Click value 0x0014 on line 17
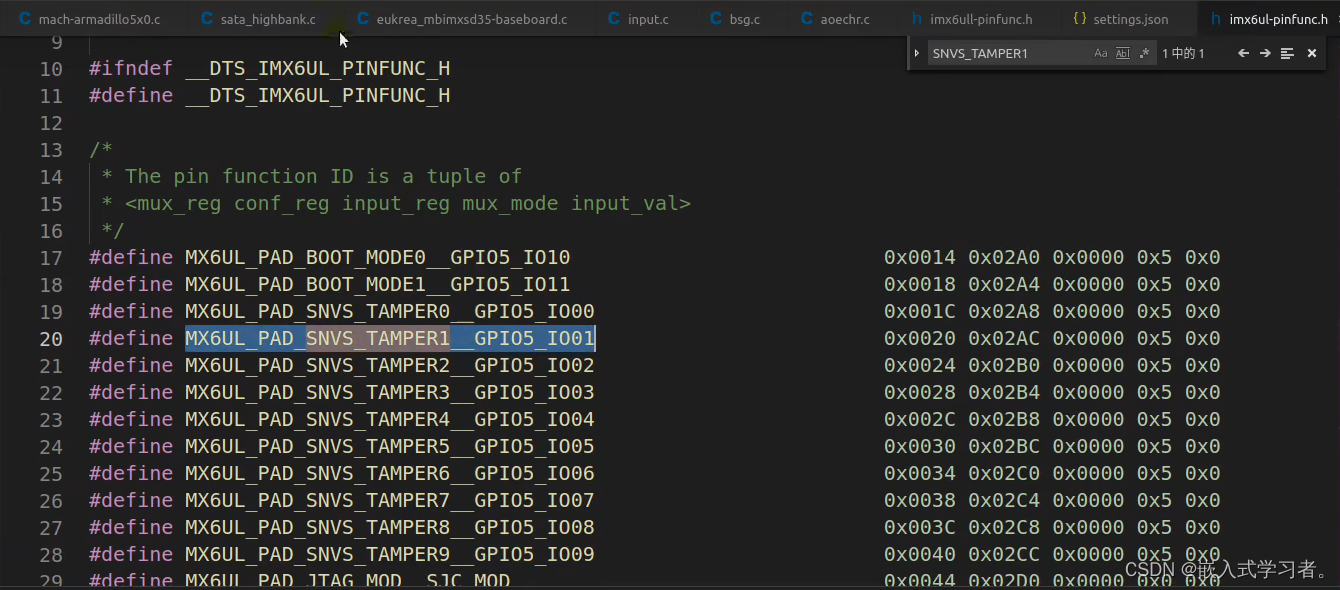The height and width of the screenshot is (590, 1340). (x=920, y=257)
